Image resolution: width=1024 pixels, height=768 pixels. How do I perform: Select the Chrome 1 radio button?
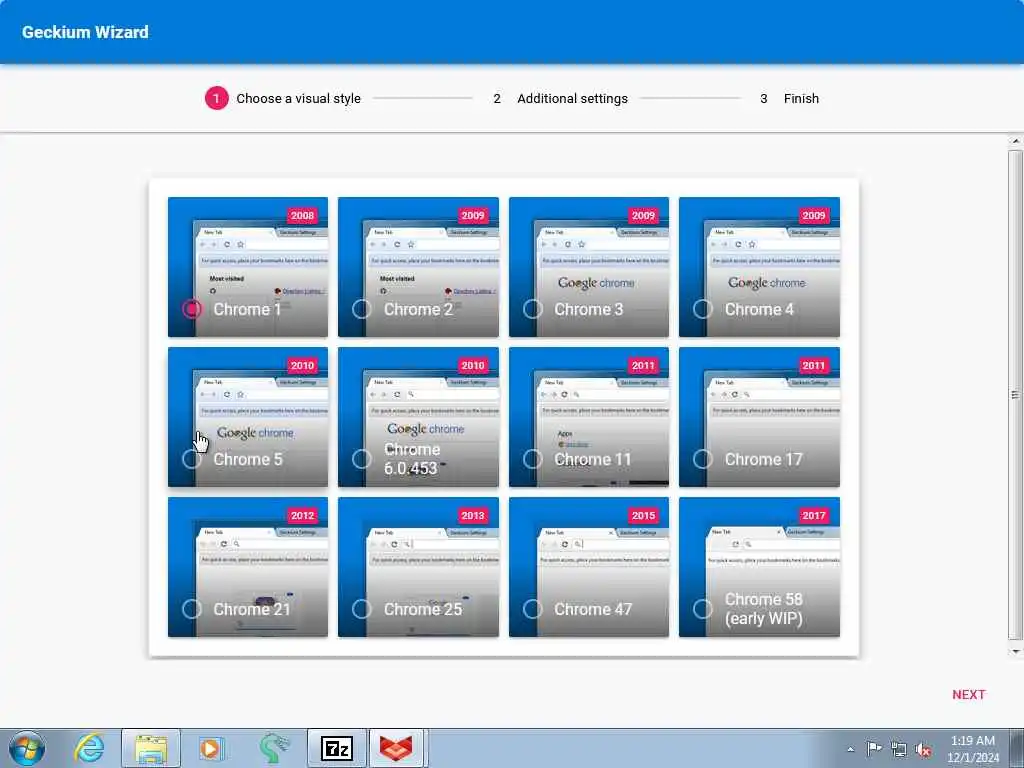coord(192,309)
